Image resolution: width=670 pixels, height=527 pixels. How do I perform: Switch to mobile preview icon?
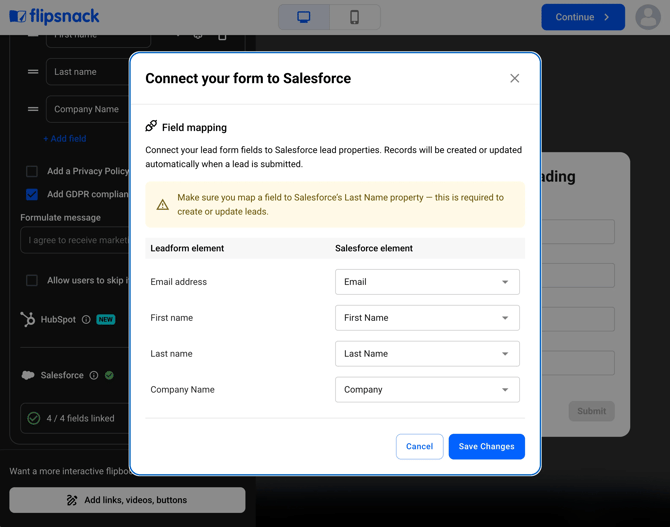tap(354, 17)
